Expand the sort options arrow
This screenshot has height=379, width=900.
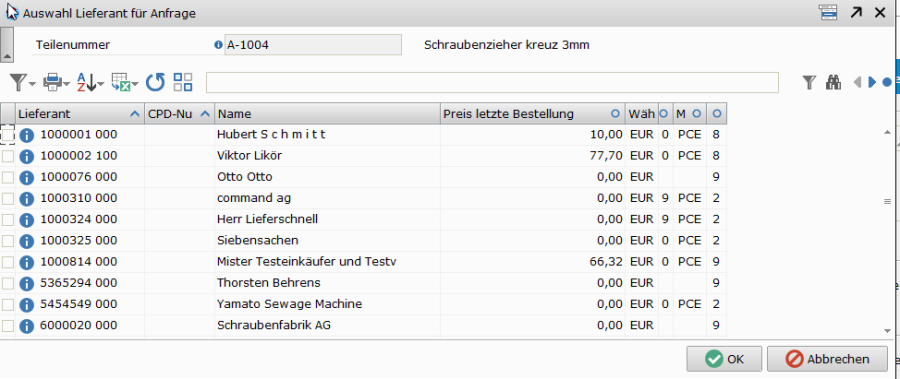click(x=100, y=84)
